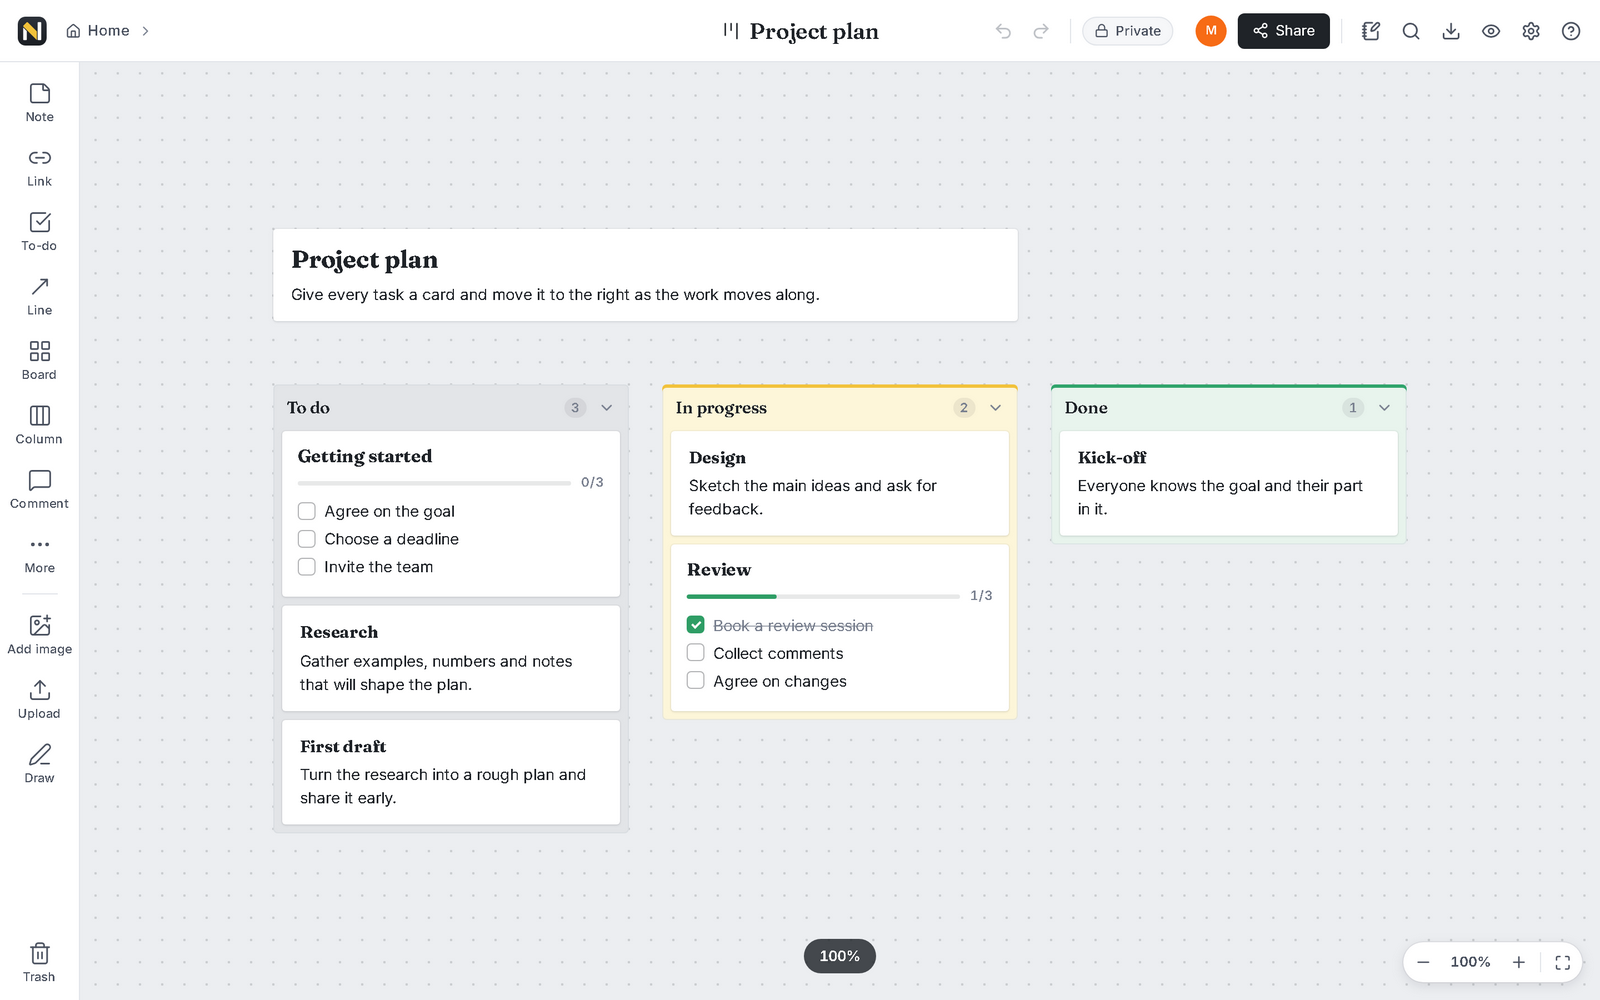1600x1000 pixels.
Task: Collapse the Done column chevron
Action: 1385,408
